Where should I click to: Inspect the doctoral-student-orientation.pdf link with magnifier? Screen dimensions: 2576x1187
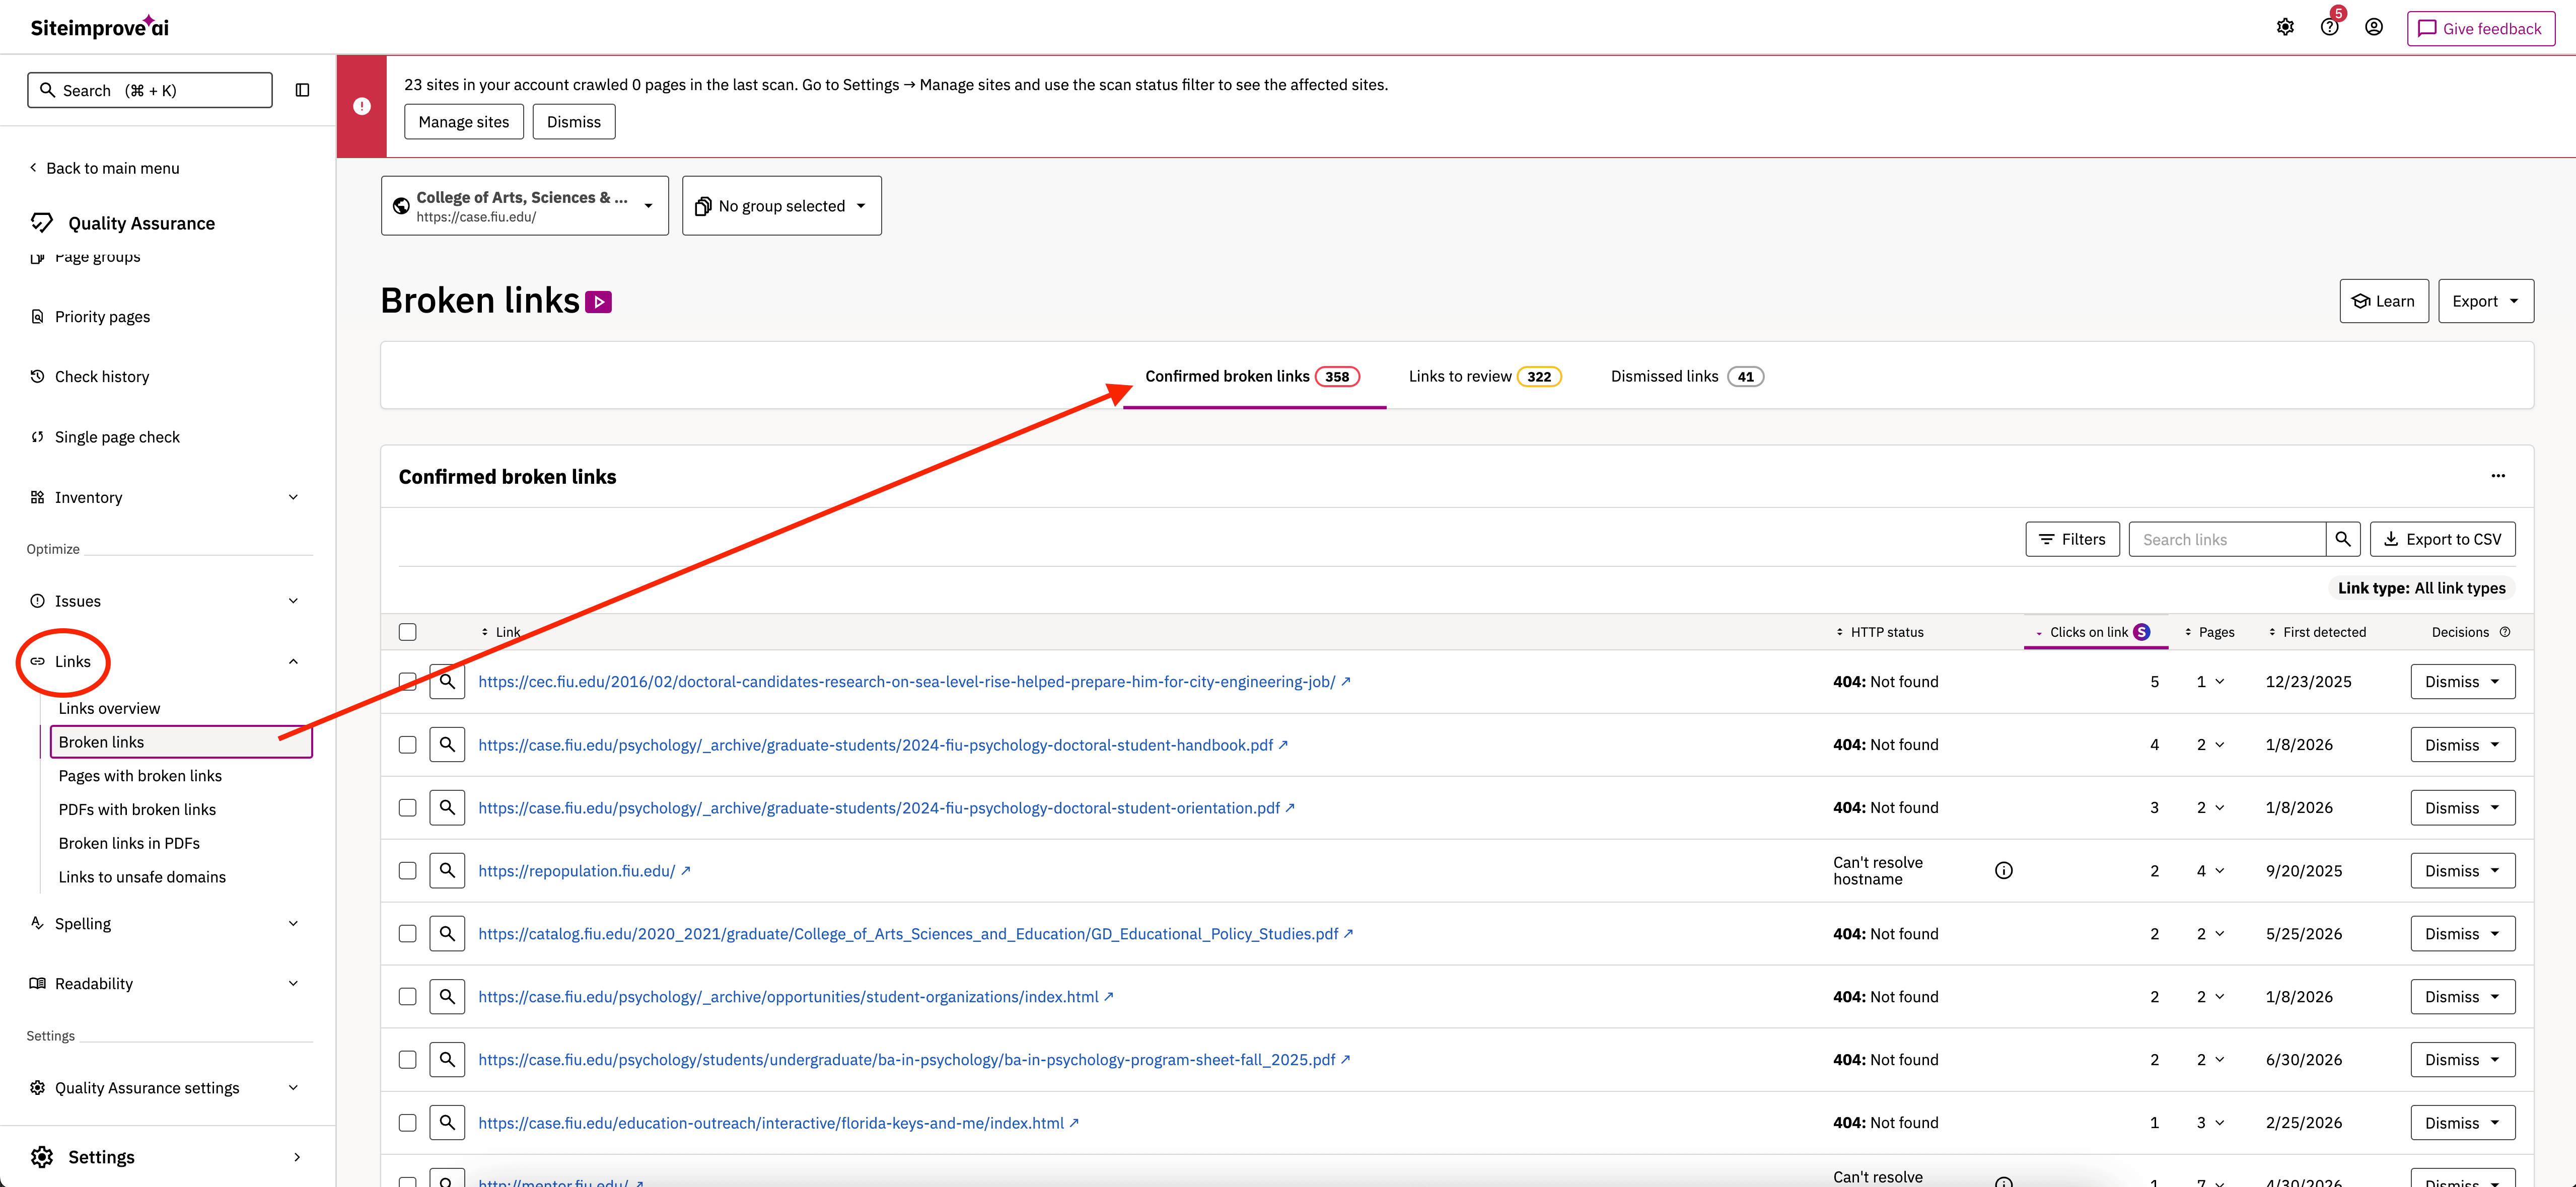tap(447, 807)
